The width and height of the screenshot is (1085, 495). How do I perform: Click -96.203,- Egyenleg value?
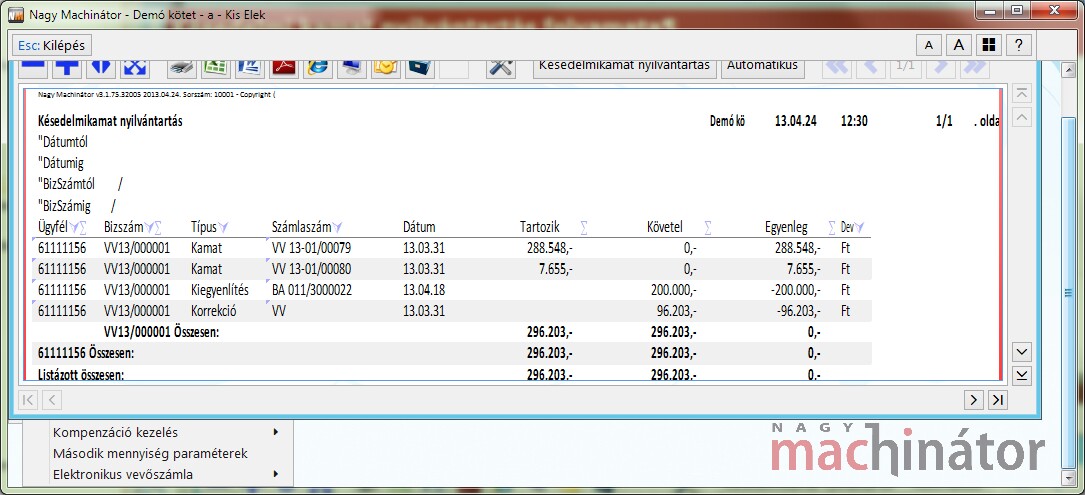799,312
